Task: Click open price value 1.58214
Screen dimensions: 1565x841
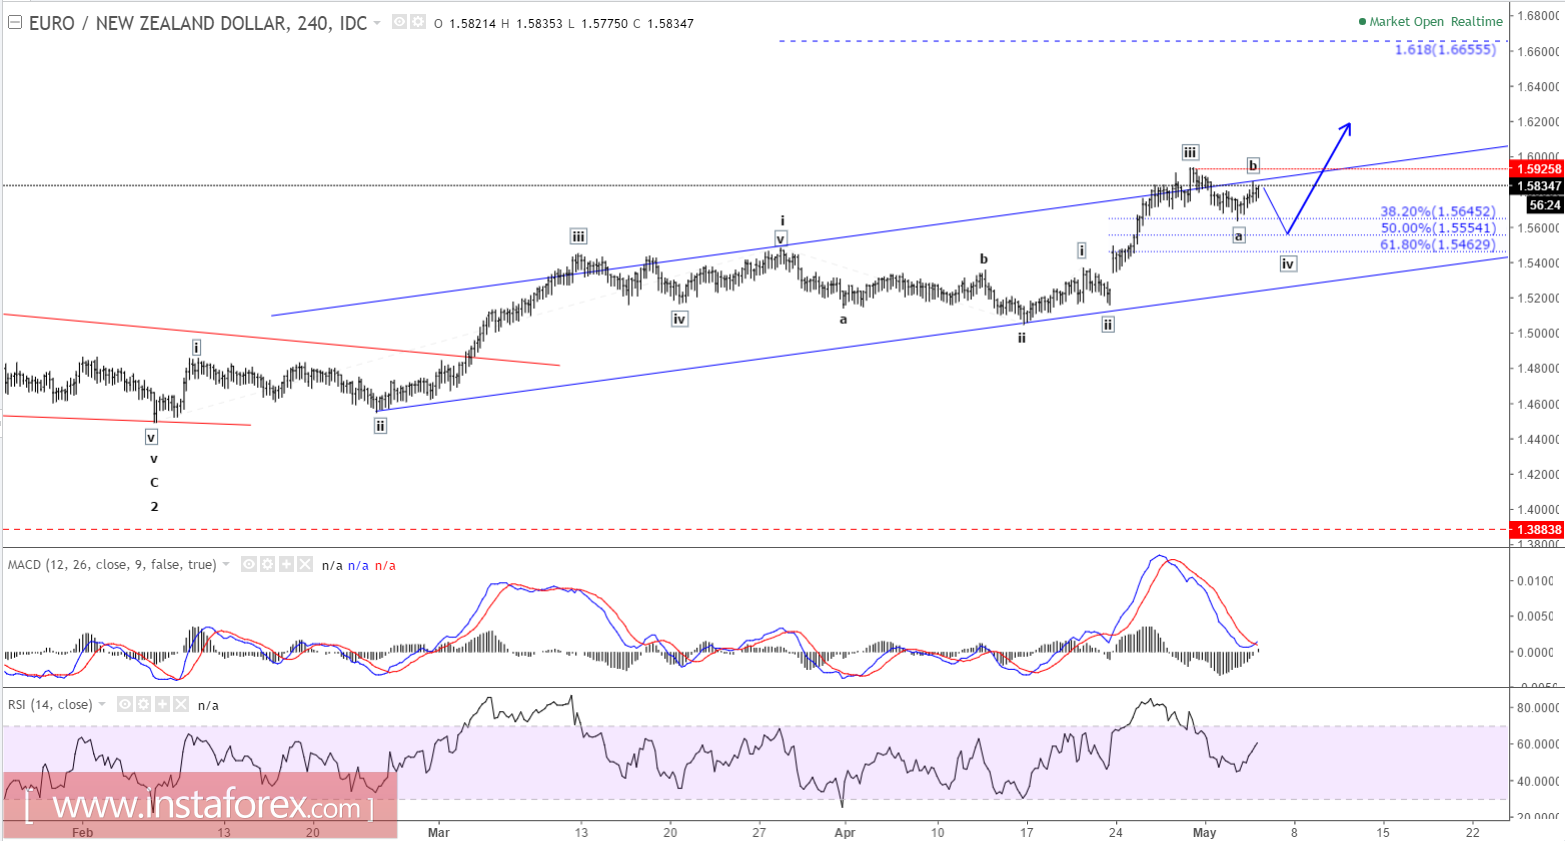Action: (x=472, y=23)
